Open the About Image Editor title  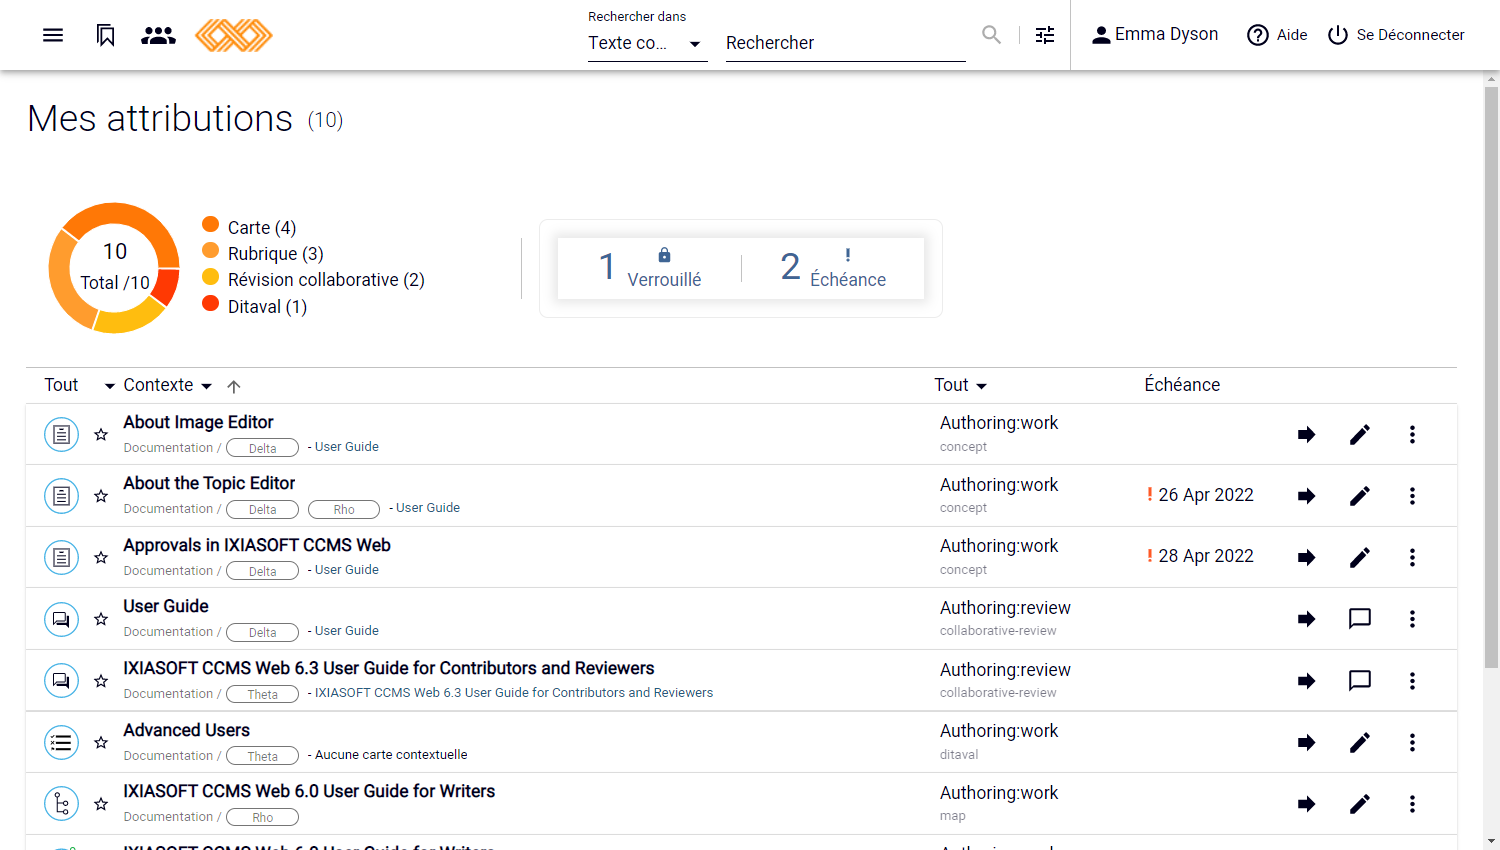pyautogui.click(x=198, y=422)
